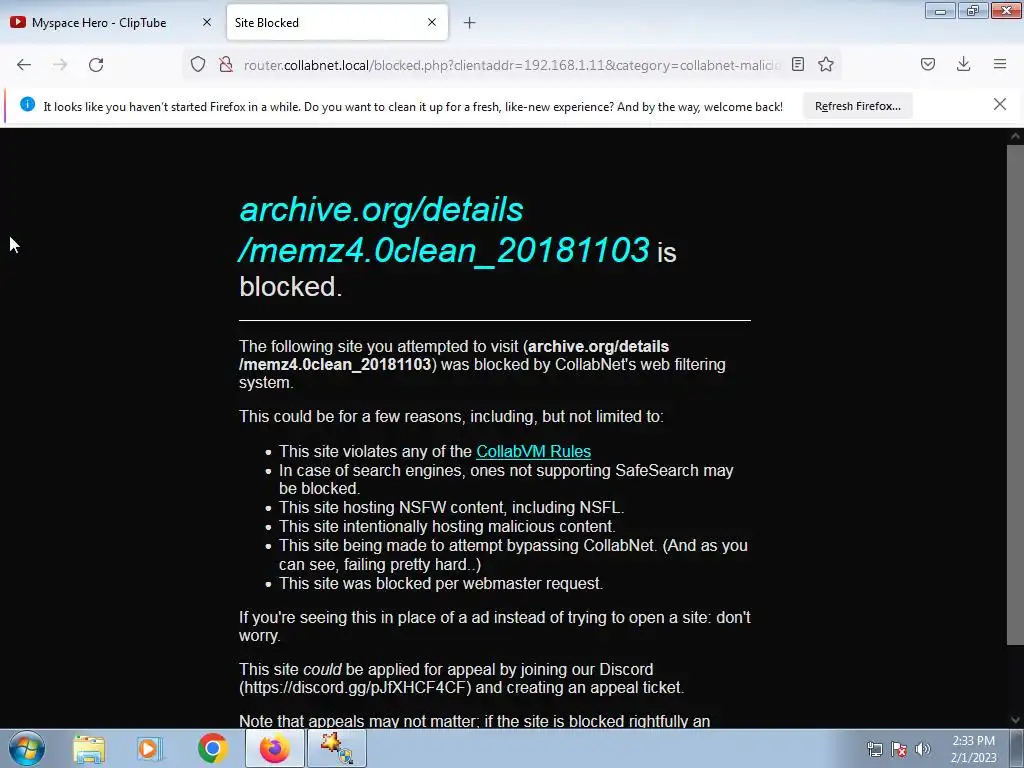This screenshot has height=768, width=1024.
Task: Click the line 'This site was blocked per webmaster request.'
Action: click(x=441, y=583)
